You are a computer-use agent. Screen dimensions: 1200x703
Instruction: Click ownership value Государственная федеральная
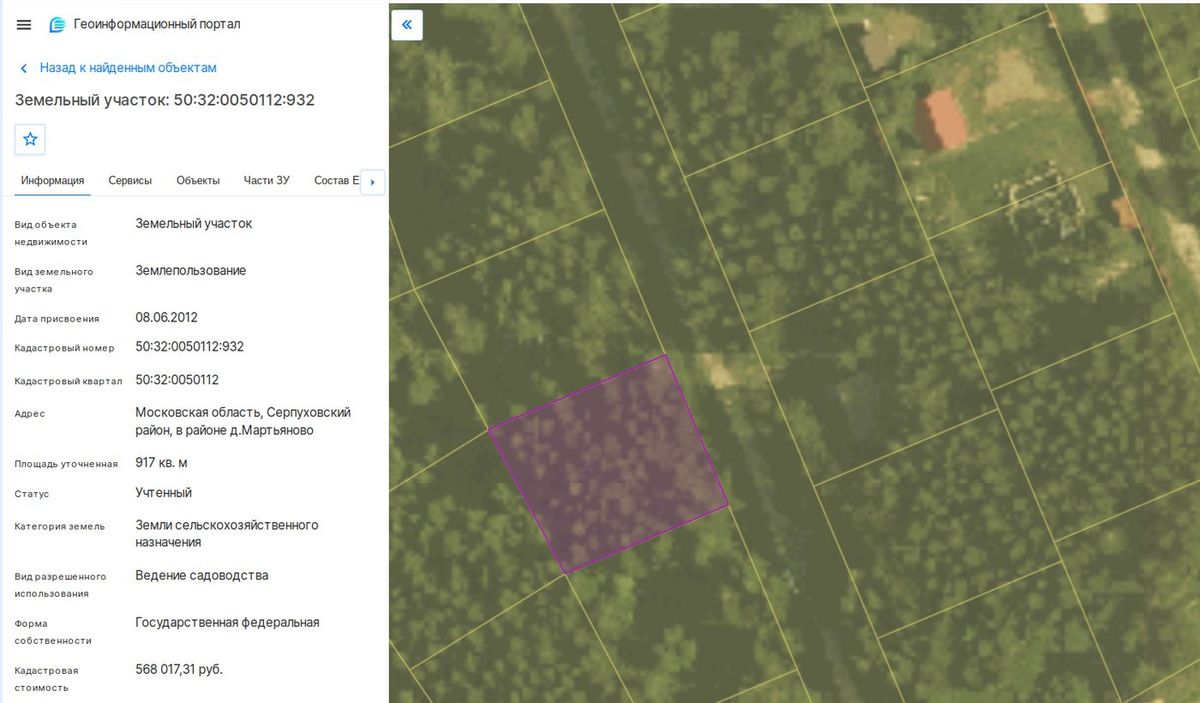pos(228,622)
